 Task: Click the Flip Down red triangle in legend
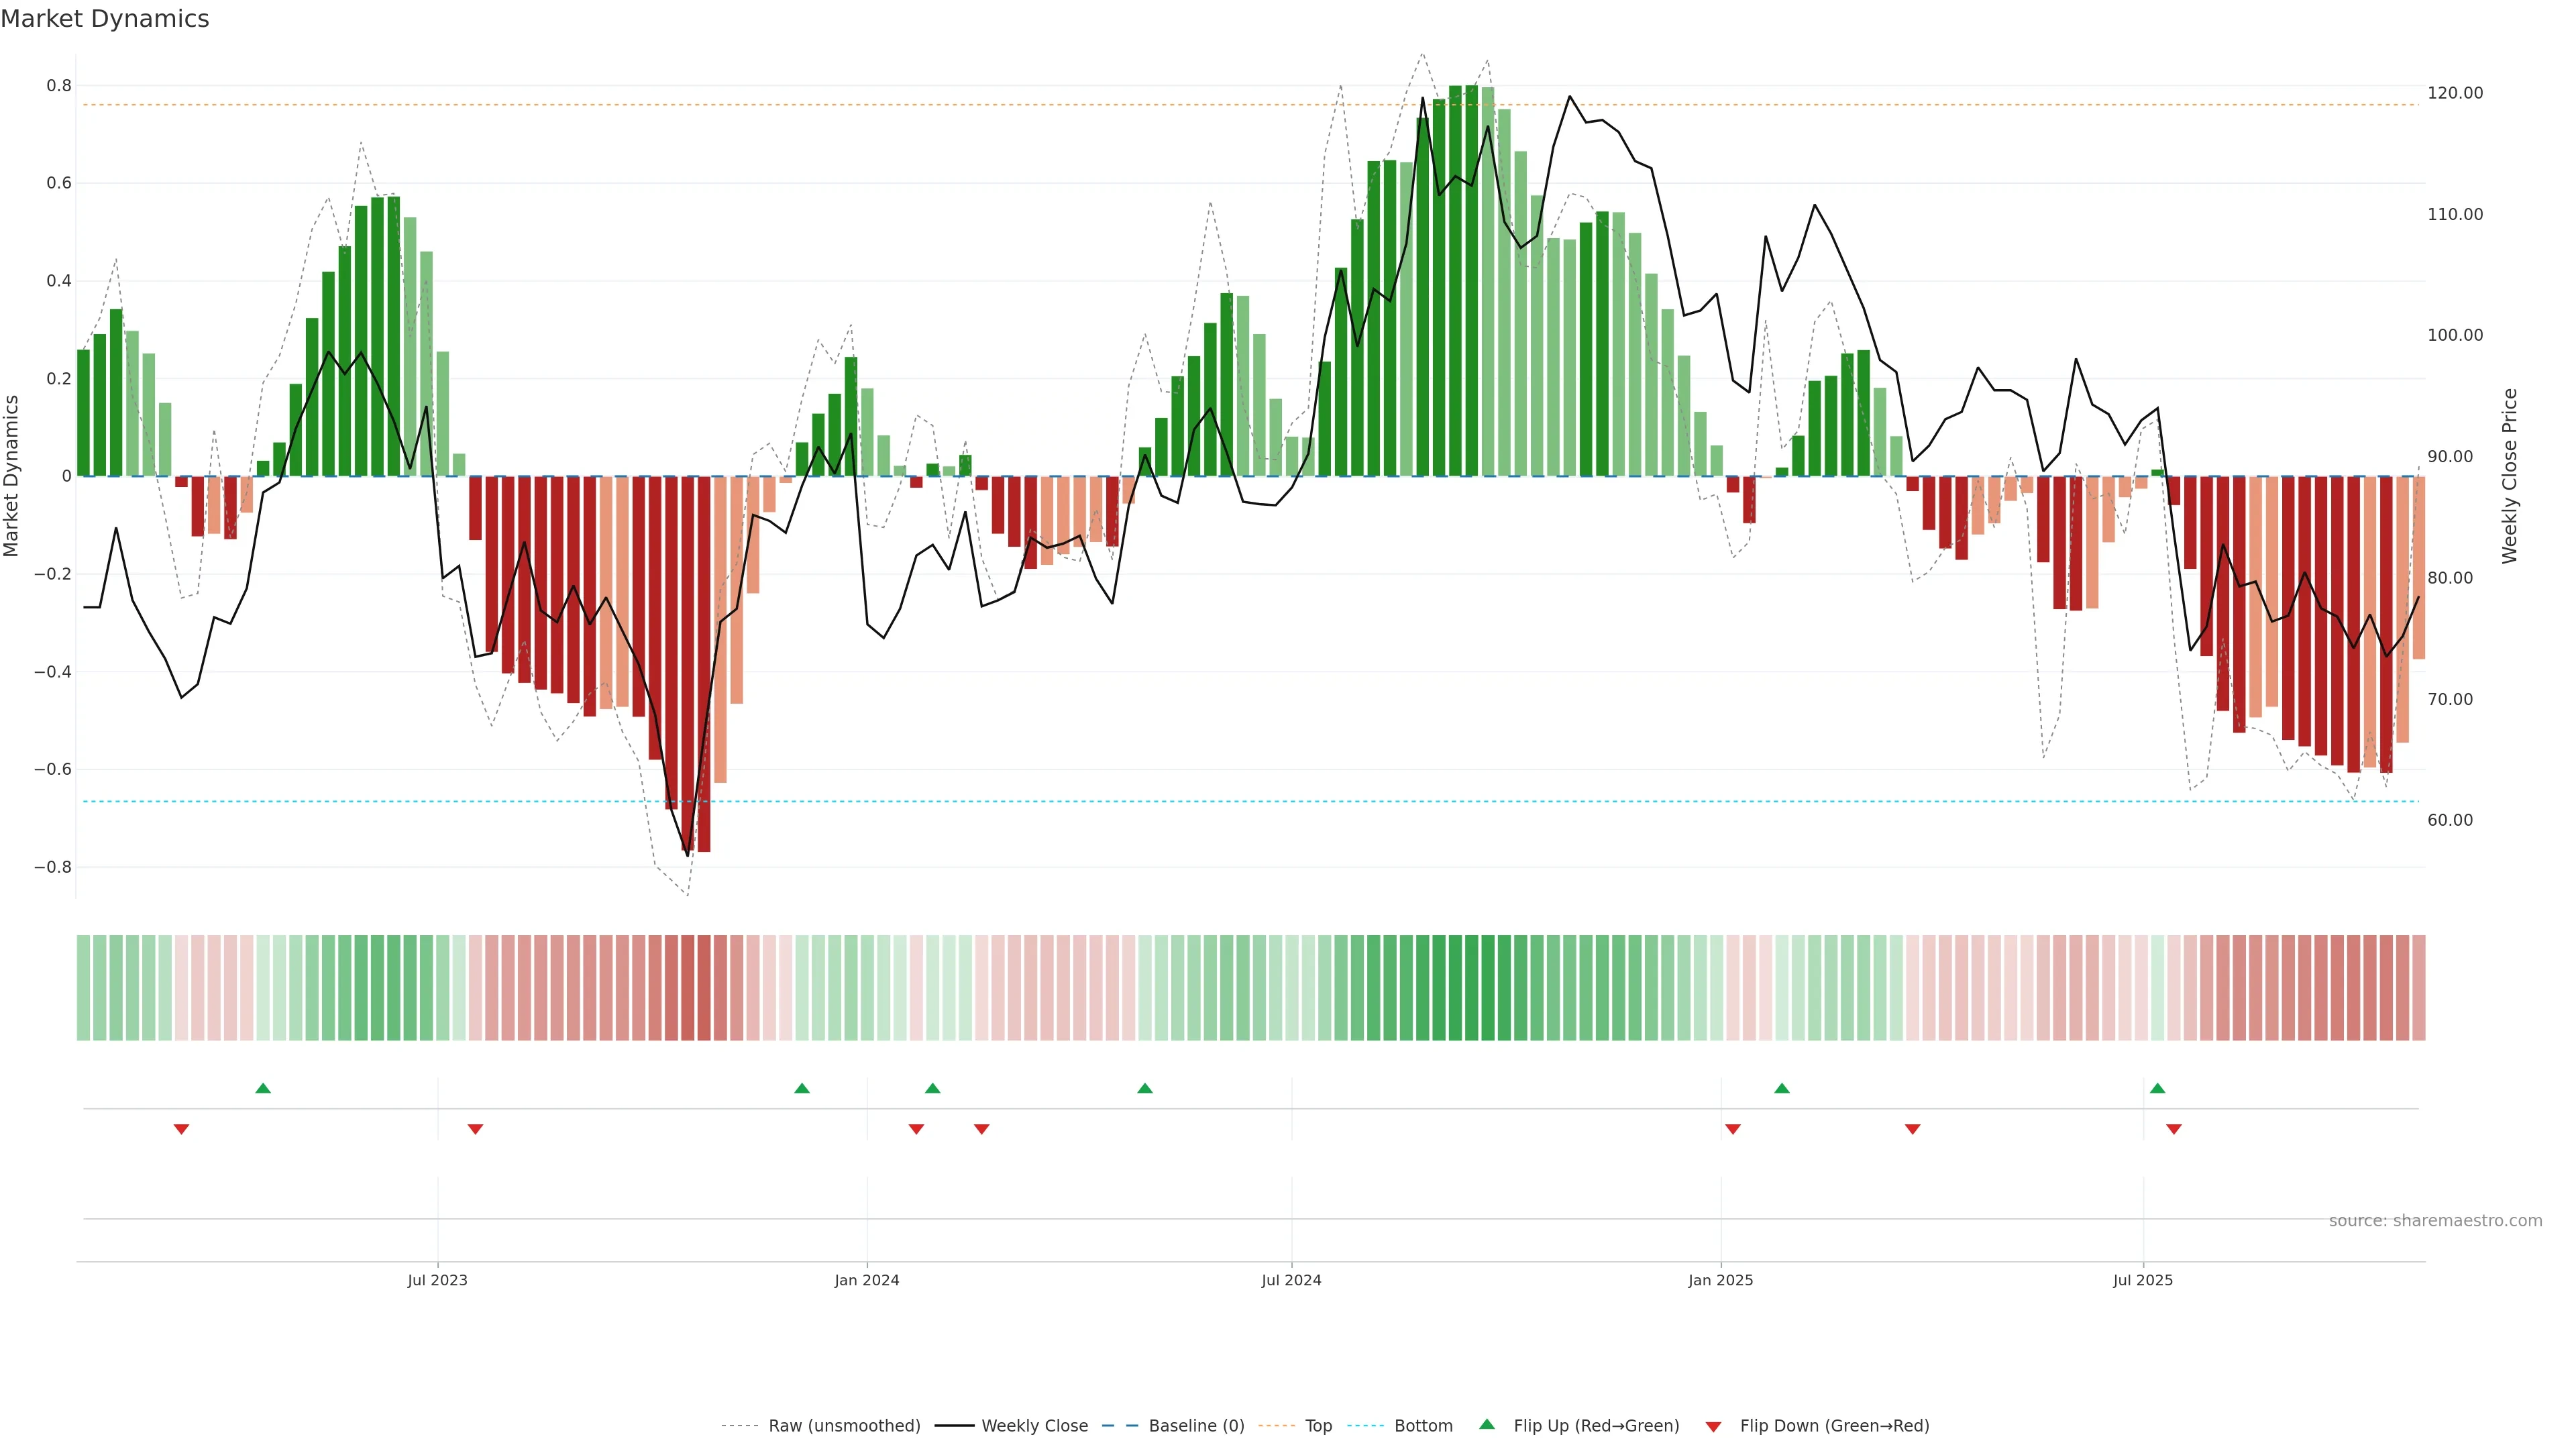1713,1426
